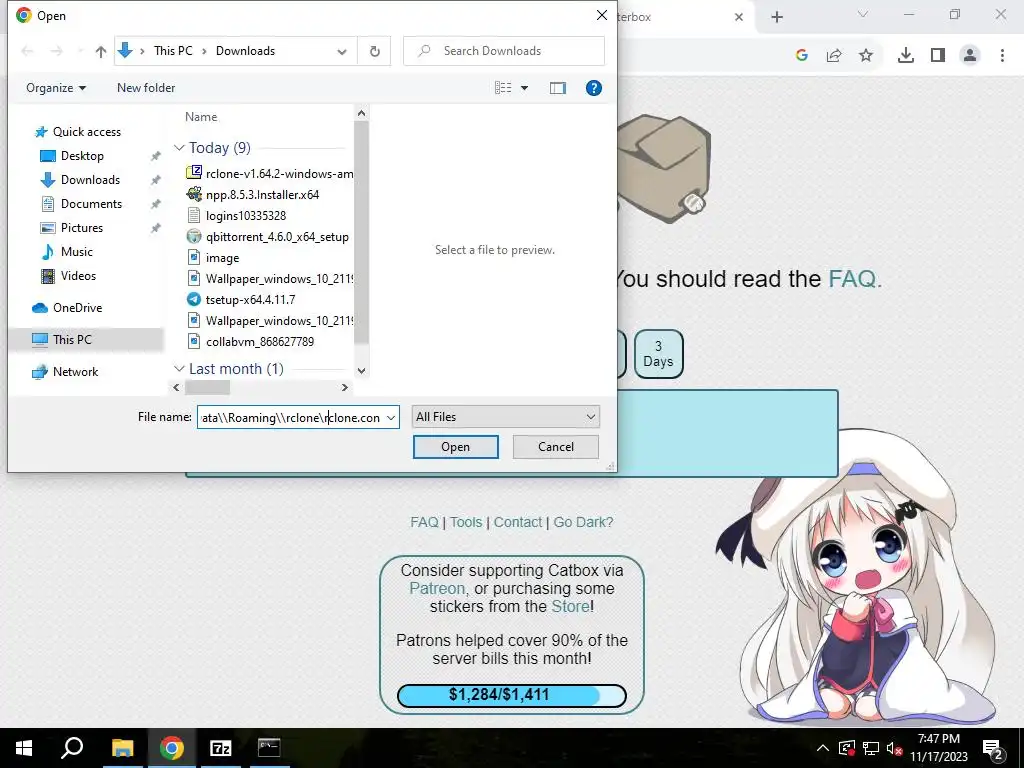Open Music in the navigation pane
This screenshot has width=1024, height=768.
pyautogui.click(x=76, y=252)
